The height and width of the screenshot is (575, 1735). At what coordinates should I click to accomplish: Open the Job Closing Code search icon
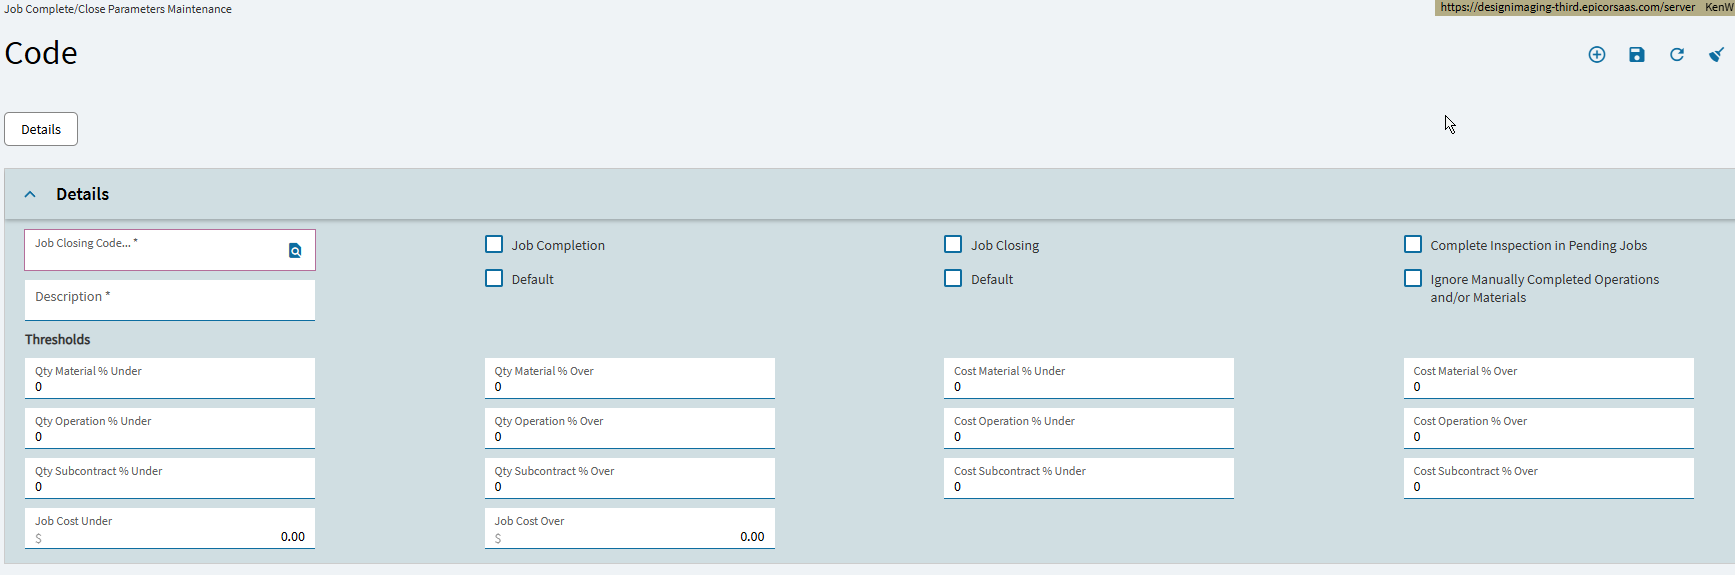click(295, 251)
